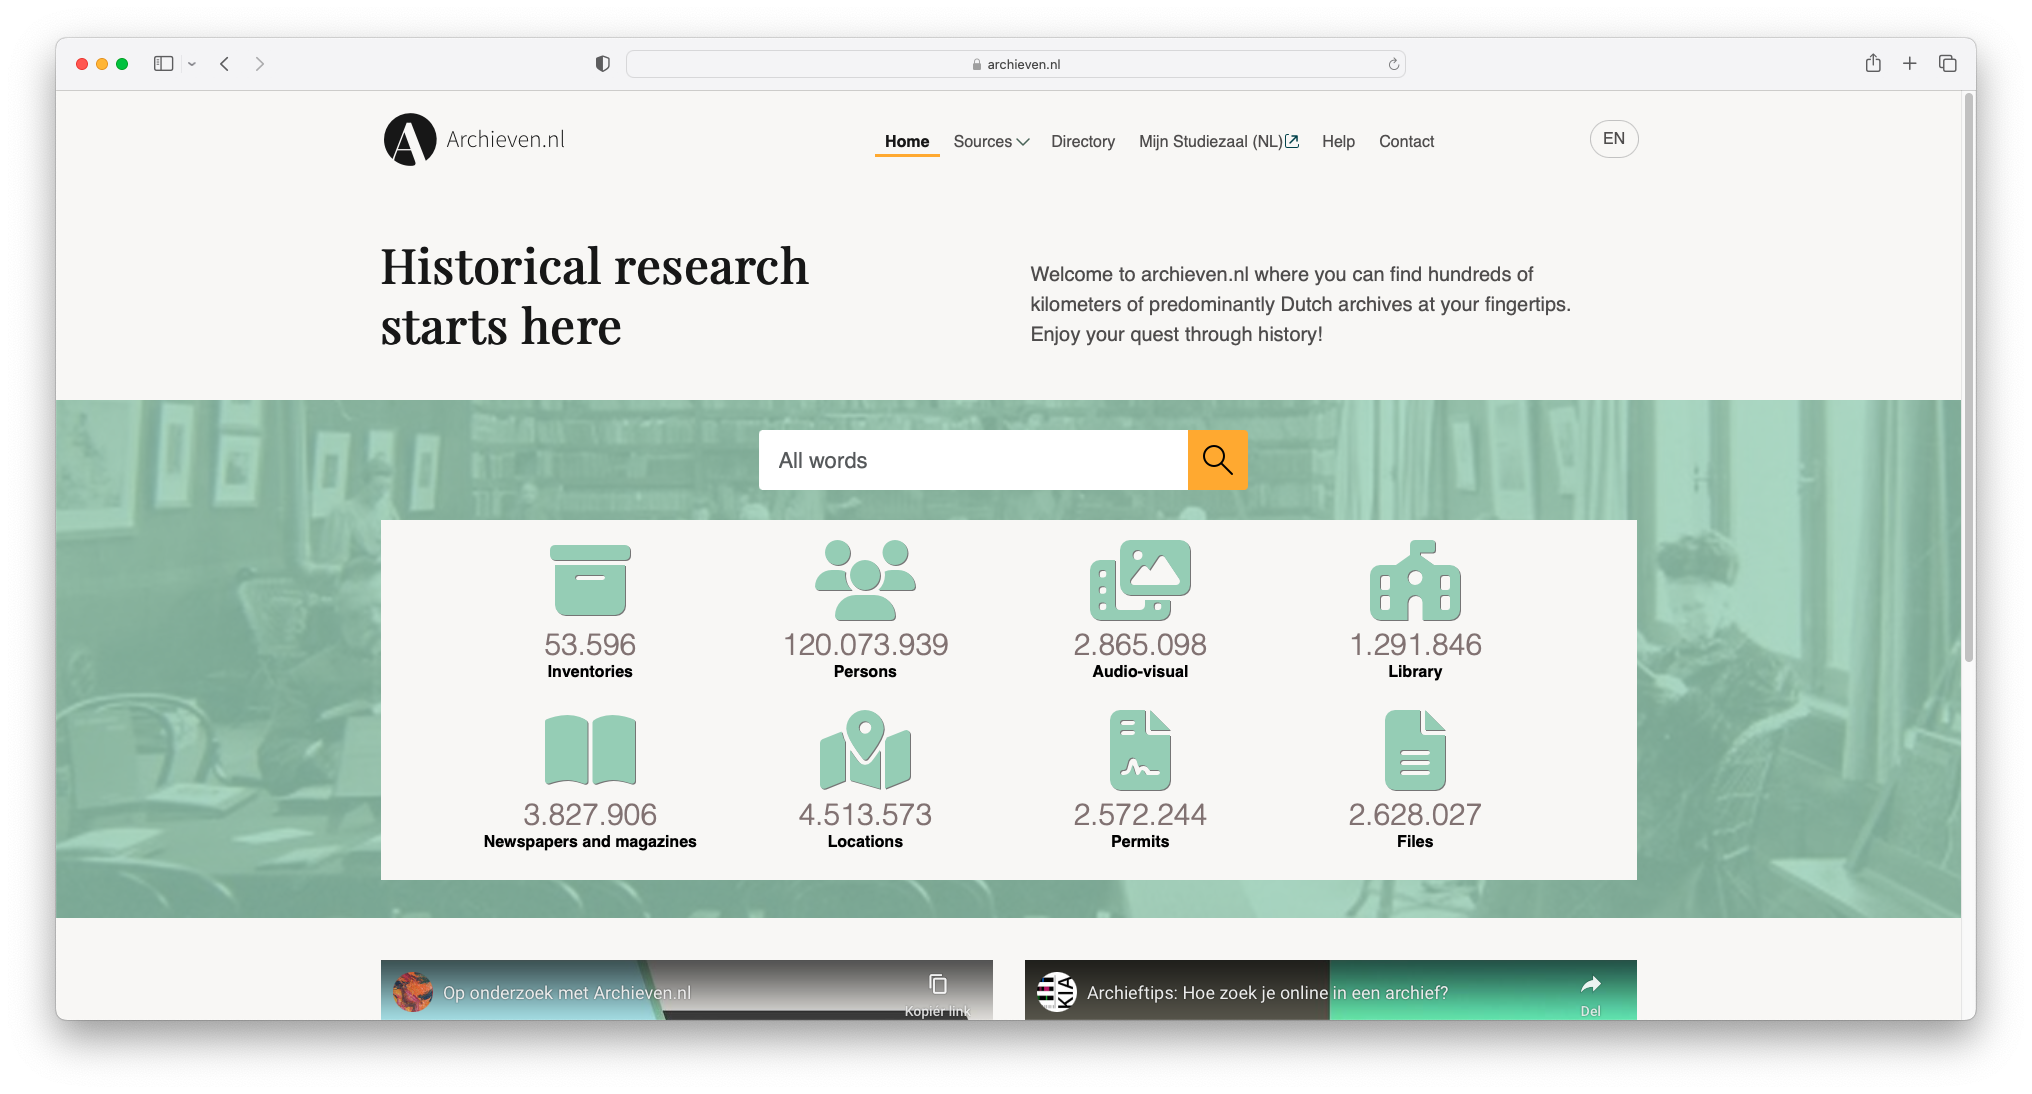Go forward with Safari forward arrow
Viewport: 2032px width, 1094px height.
tap(260, 64)
